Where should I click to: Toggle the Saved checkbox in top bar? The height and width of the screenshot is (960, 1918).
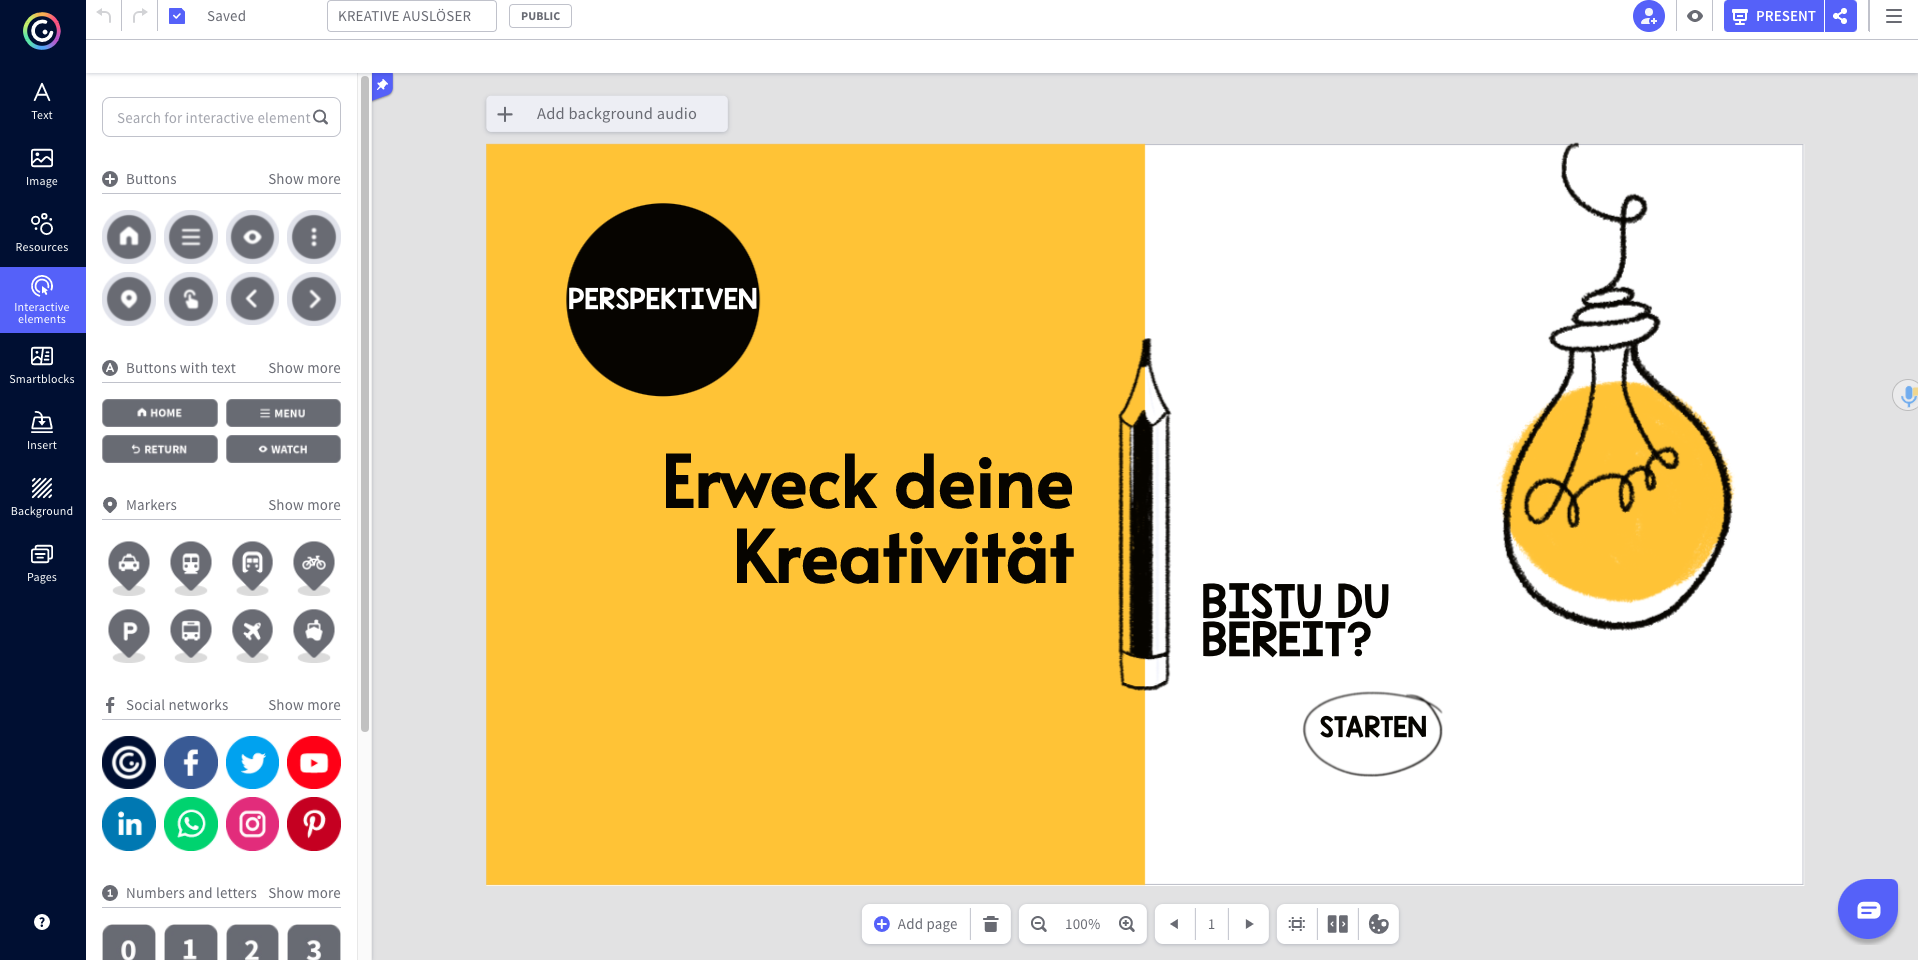coord(177,16)
